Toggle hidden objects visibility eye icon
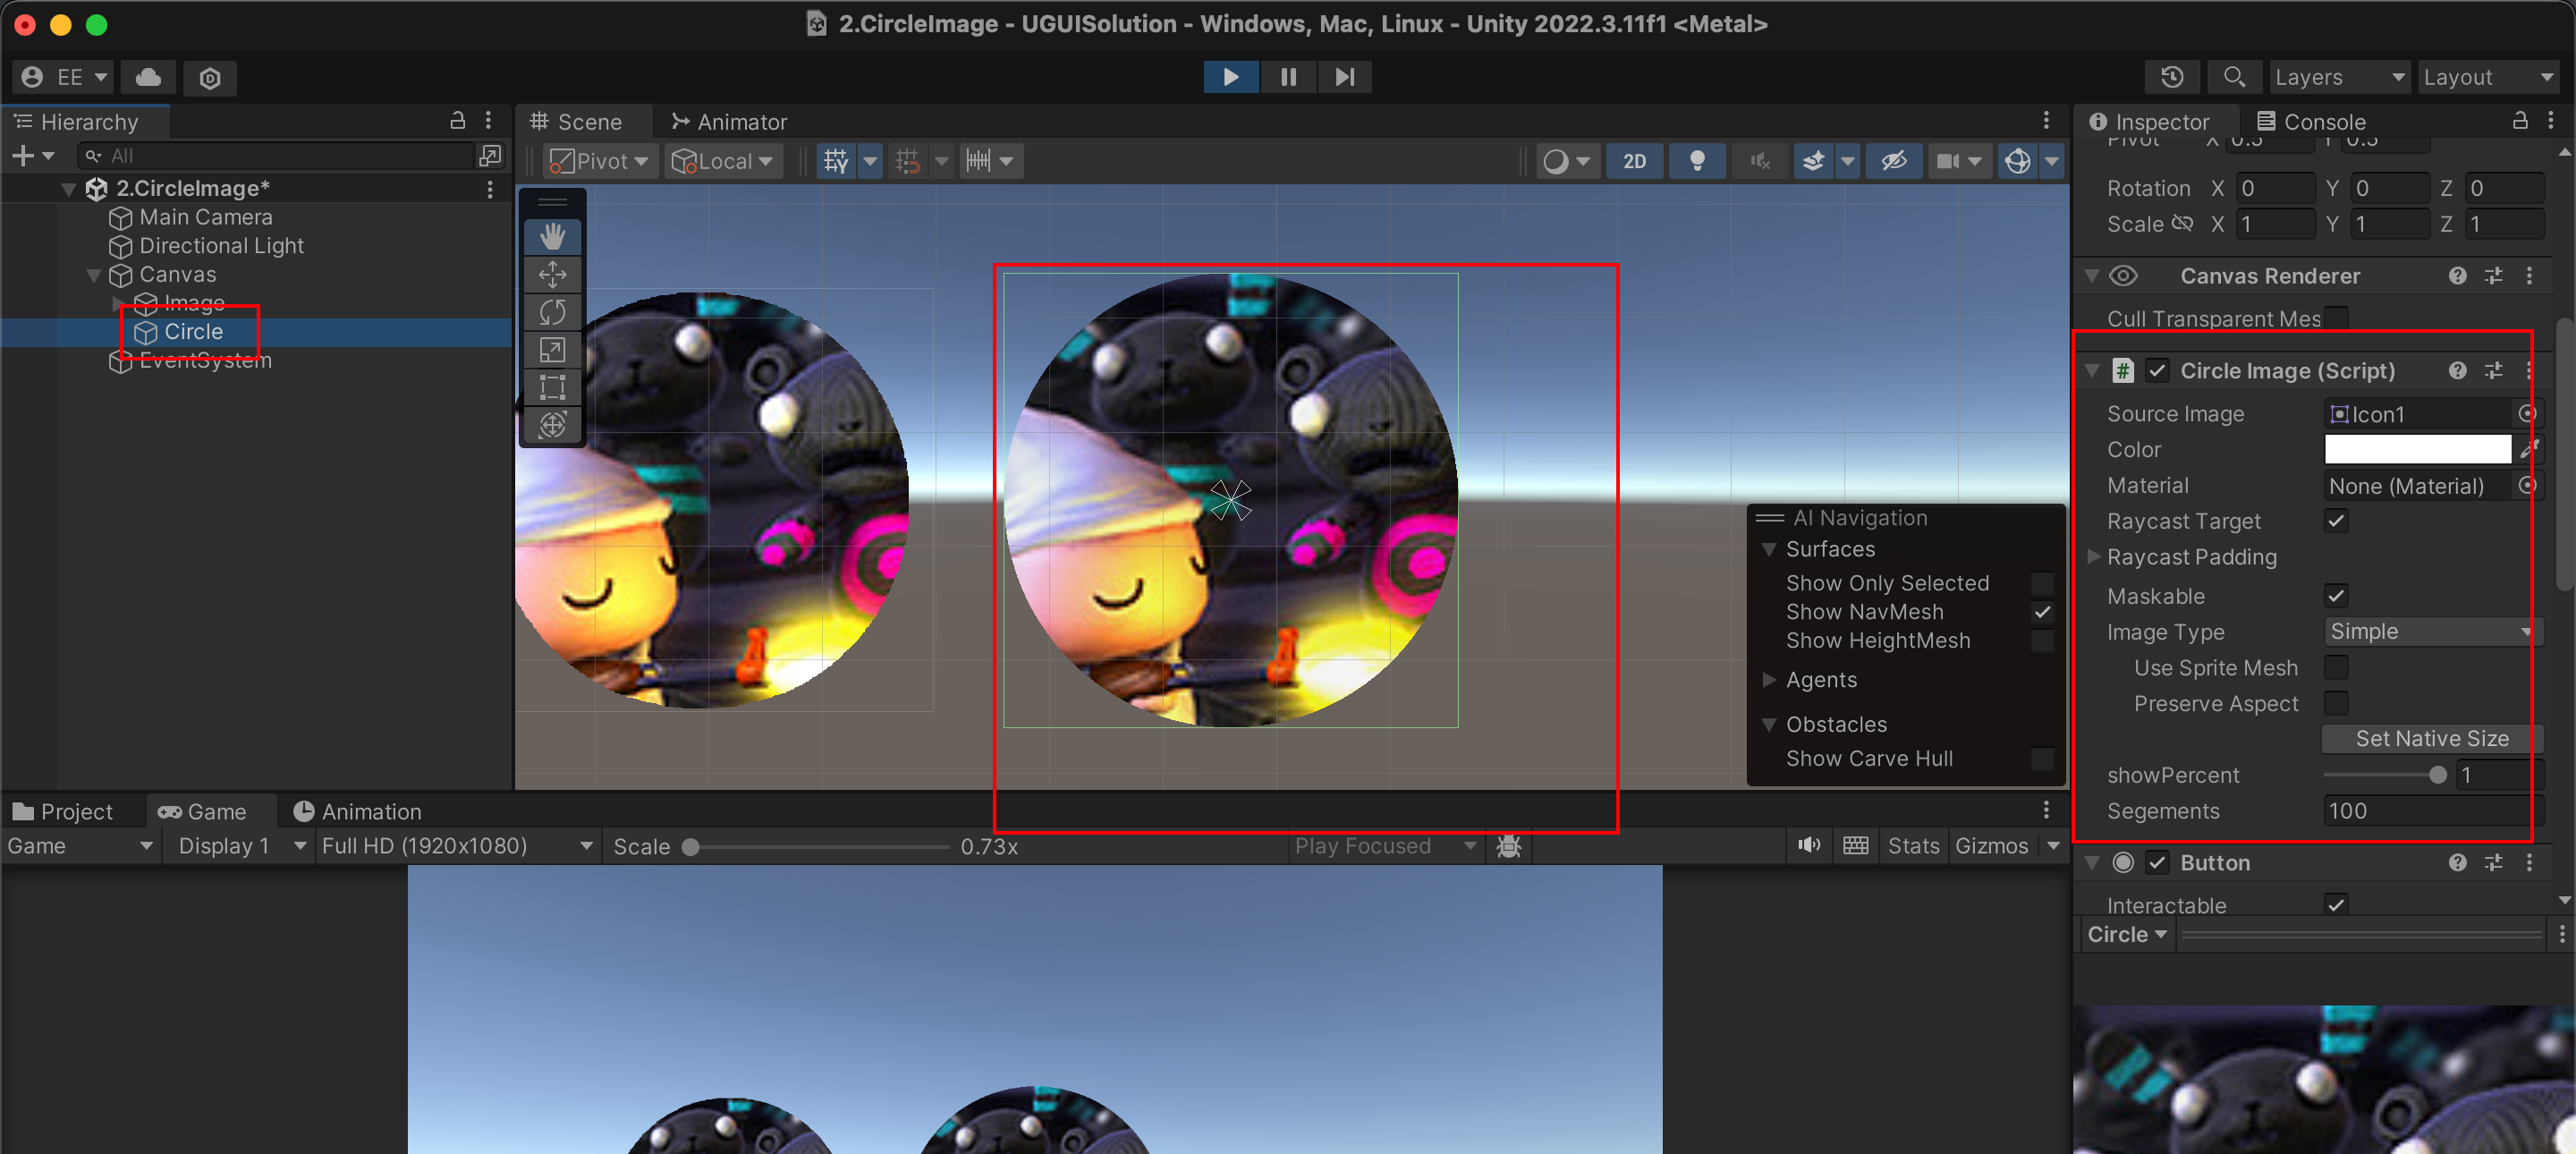 pos(1893,161)
